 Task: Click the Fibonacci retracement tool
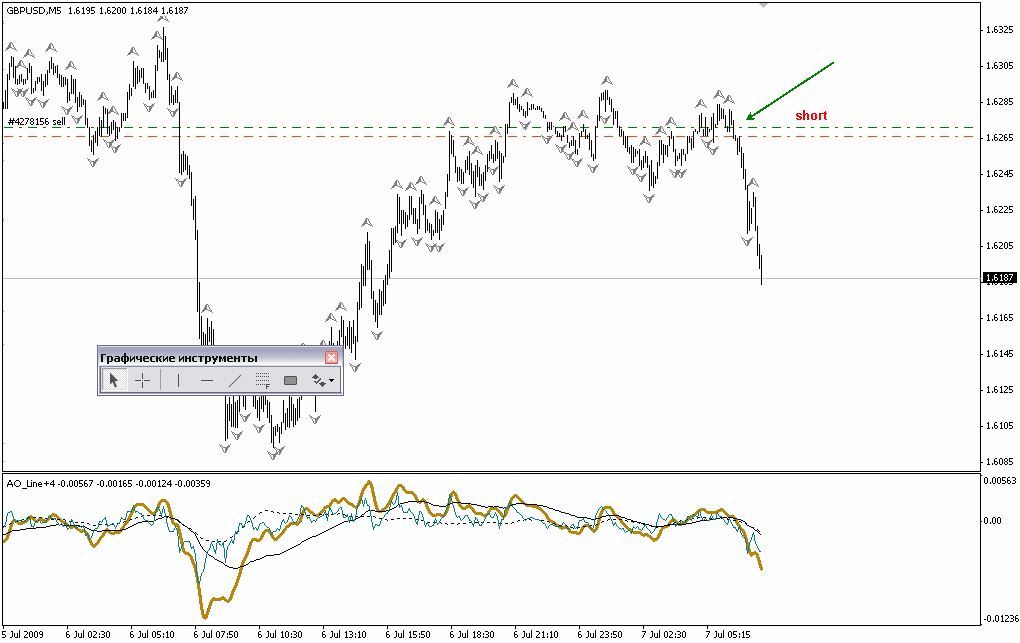tap(262, 380)
